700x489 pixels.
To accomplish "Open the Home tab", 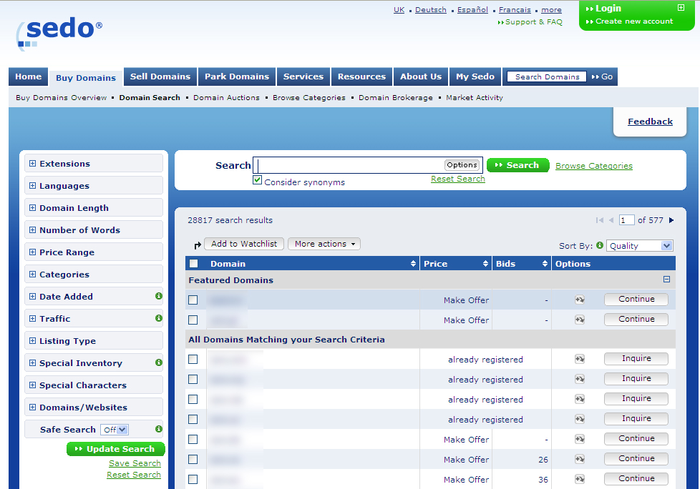I will pyautogui.click(x=28, y=77).
